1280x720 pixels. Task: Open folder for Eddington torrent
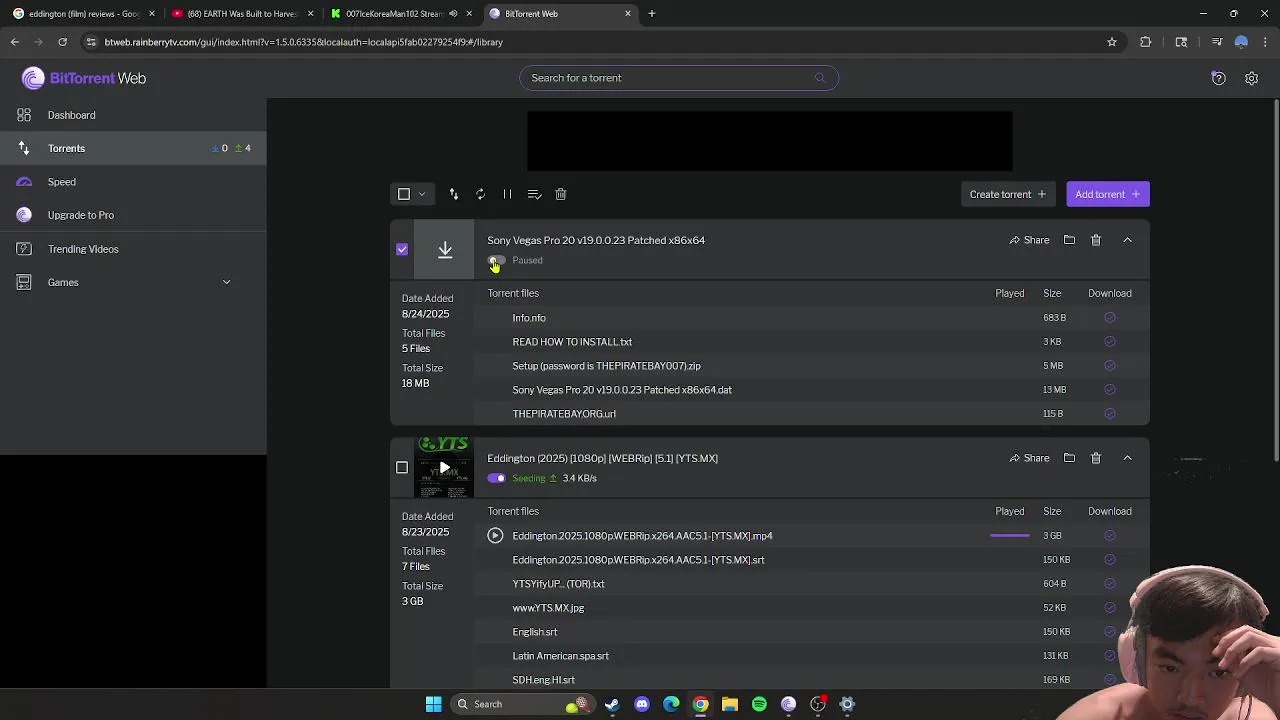1069,458
